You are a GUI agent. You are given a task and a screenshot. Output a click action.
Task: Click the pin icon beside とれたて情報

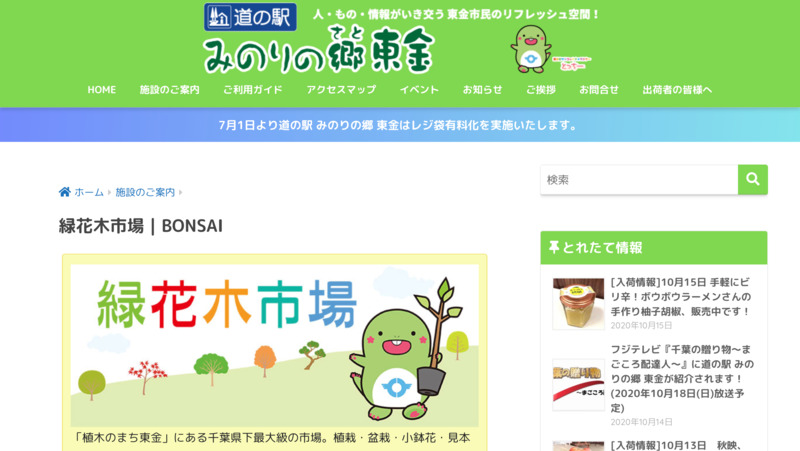(554, 247)
